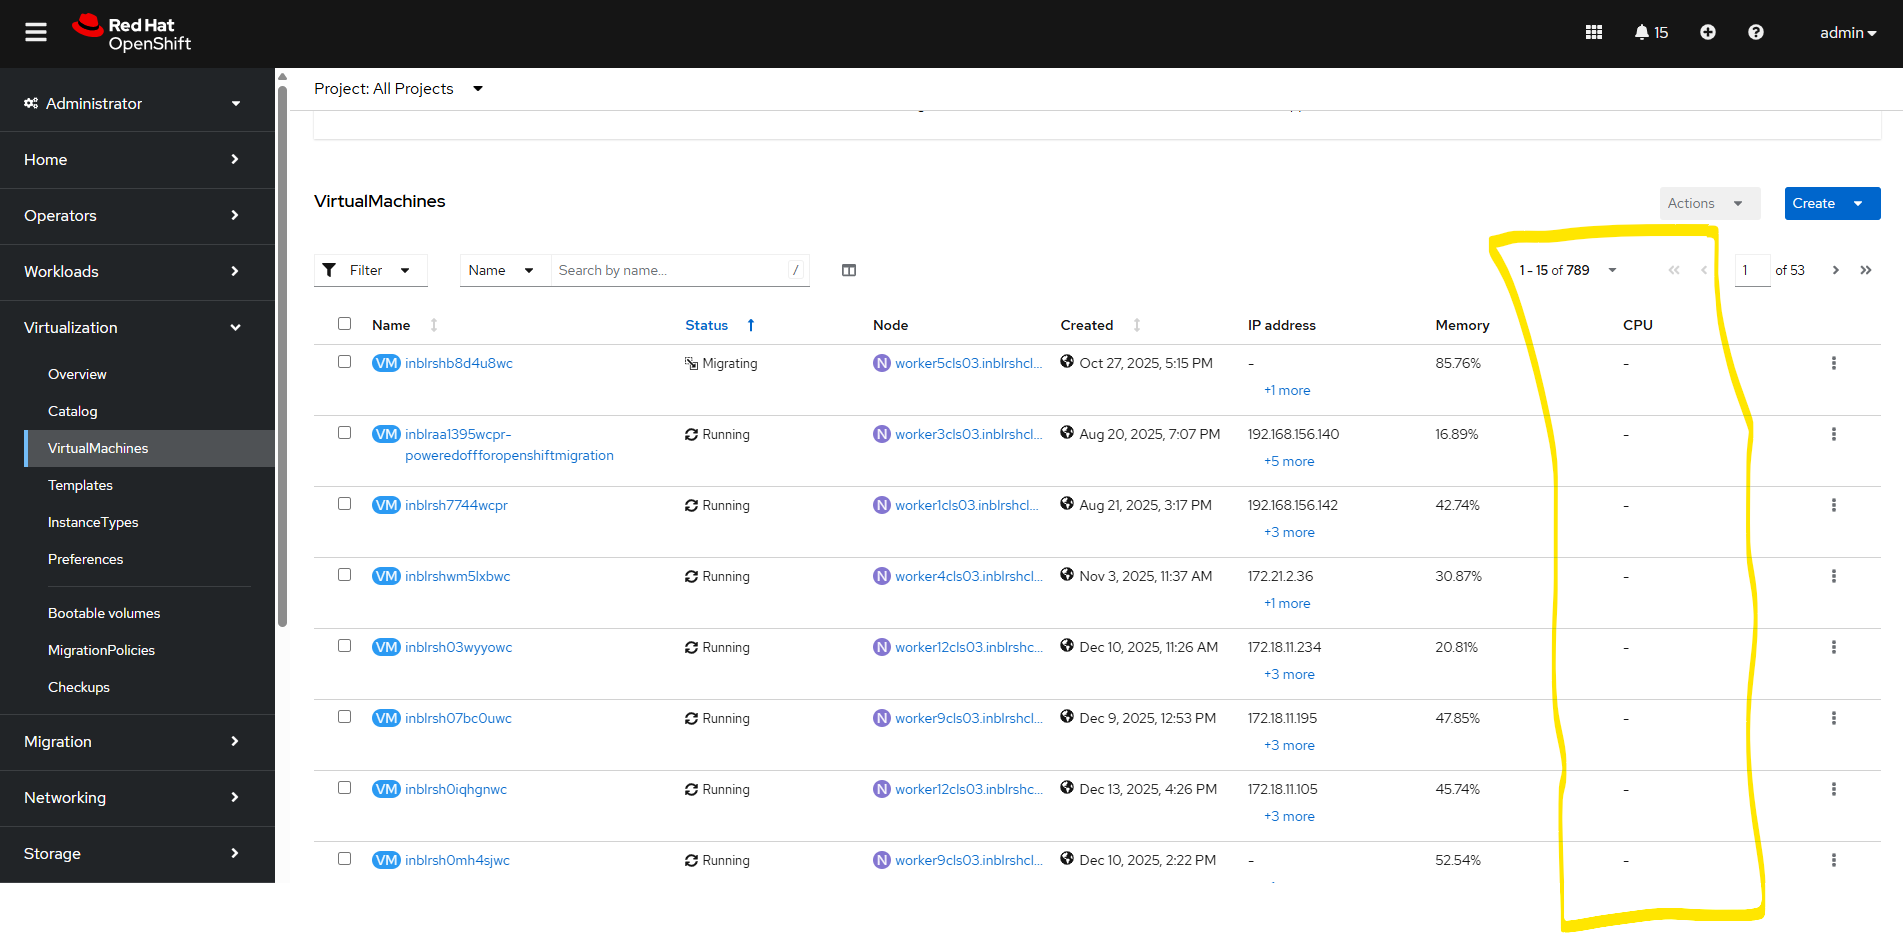
Task: Open kebab menu for inblraa1395wcpr row
Action: point(1834,434)
